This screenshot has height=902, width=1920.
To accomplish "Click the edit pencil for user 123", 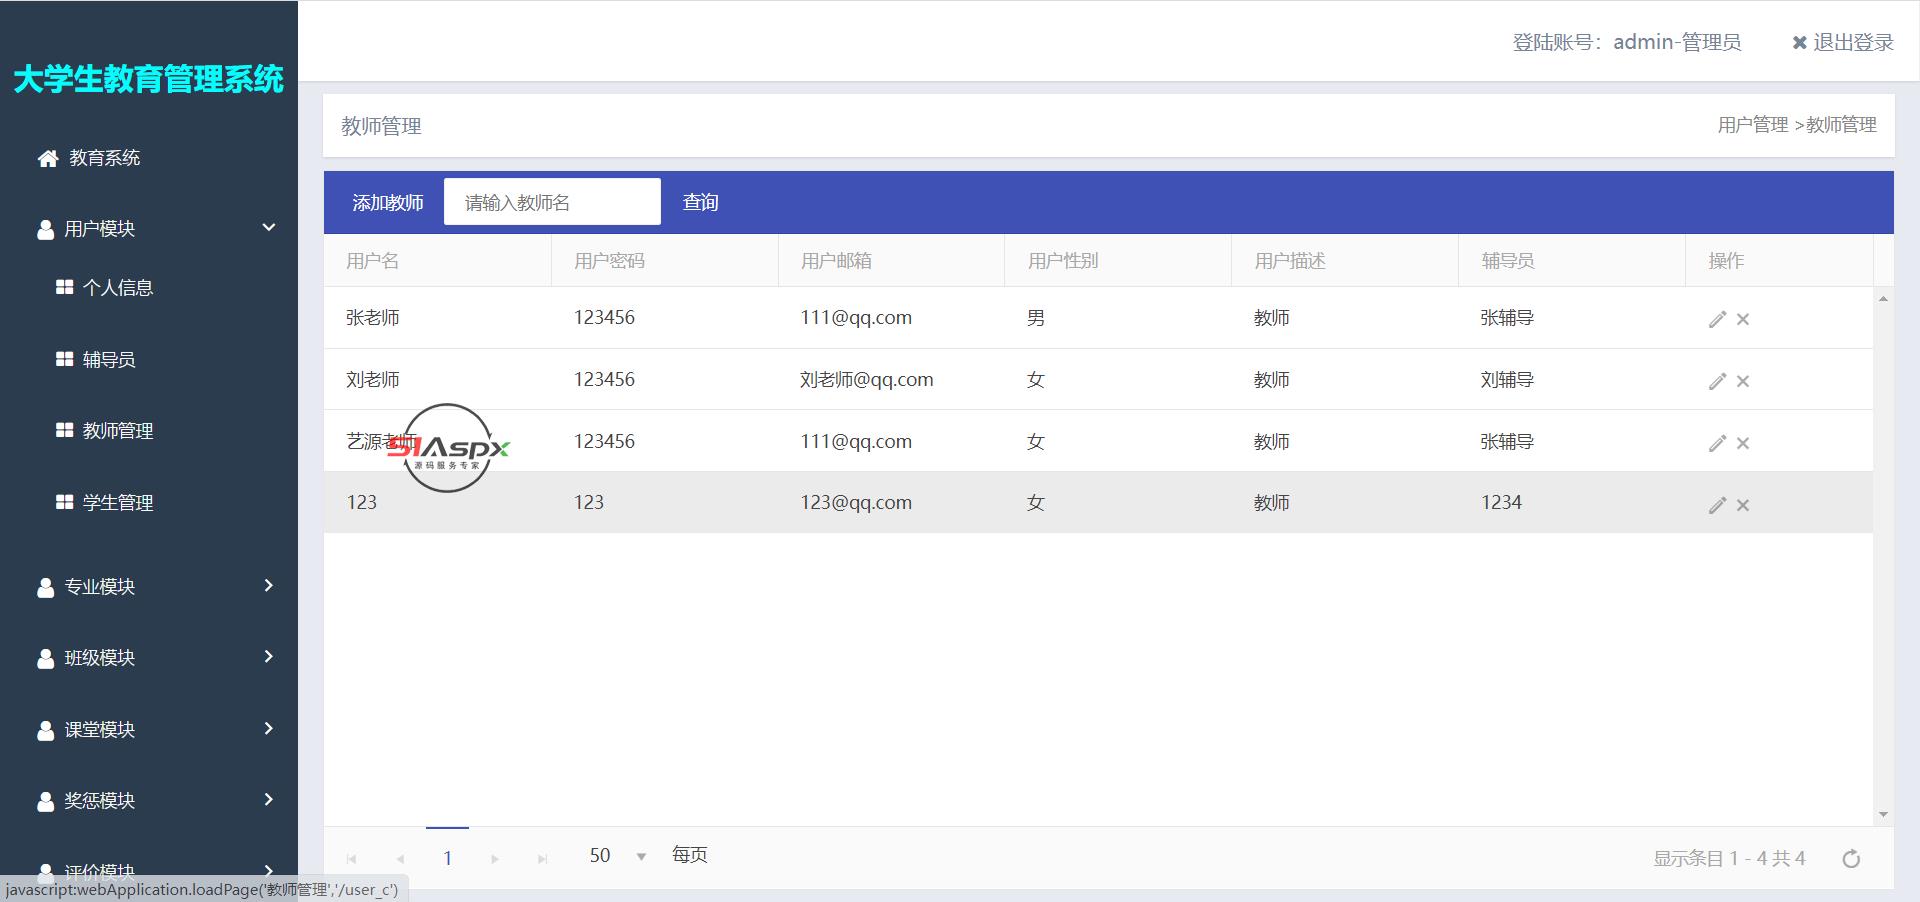I will [1717, 505].
